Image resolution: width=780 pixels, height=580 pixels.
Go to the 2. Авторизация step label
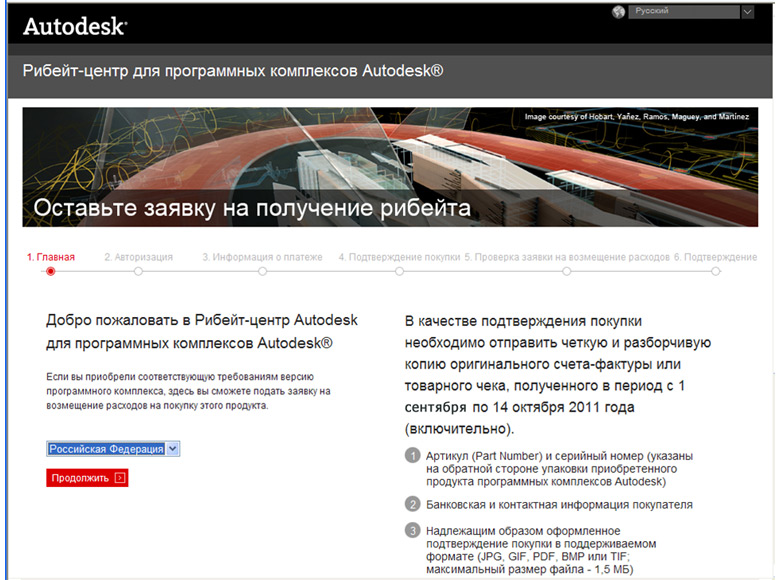(x=138, y=257)
